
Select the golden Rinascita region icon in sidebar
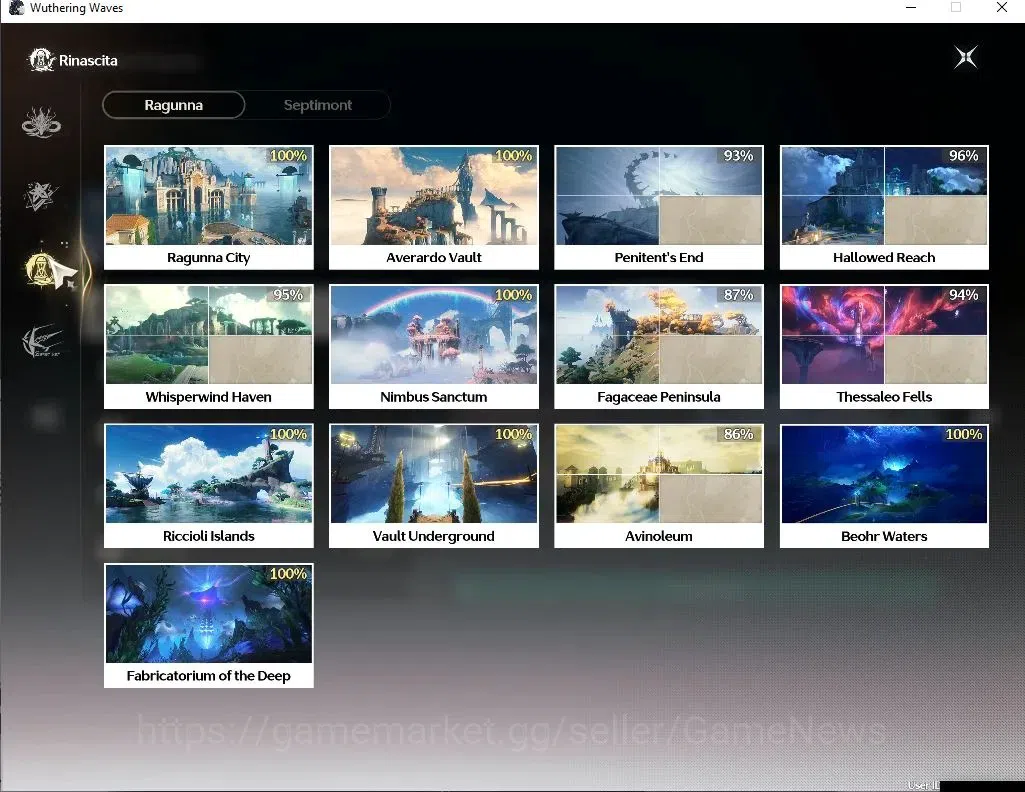43,270
